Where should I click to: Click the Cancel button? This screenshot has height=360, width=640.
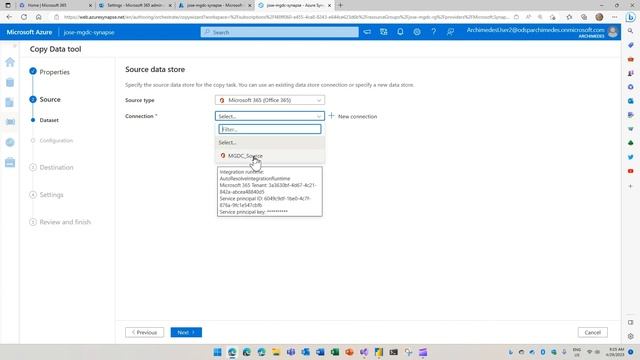(x=592, y=332)
